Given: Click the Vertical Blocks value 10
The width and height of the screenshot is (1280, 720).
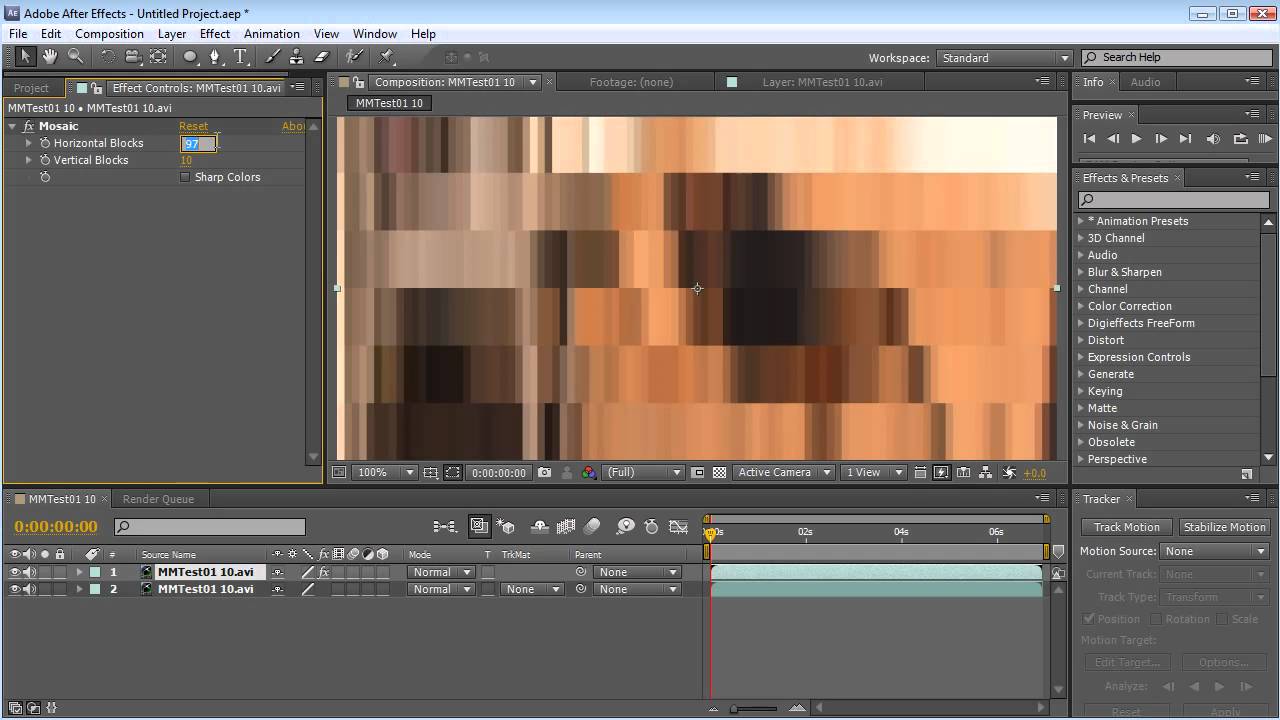Looking at the screenshot, I should (x=186, y=160).
